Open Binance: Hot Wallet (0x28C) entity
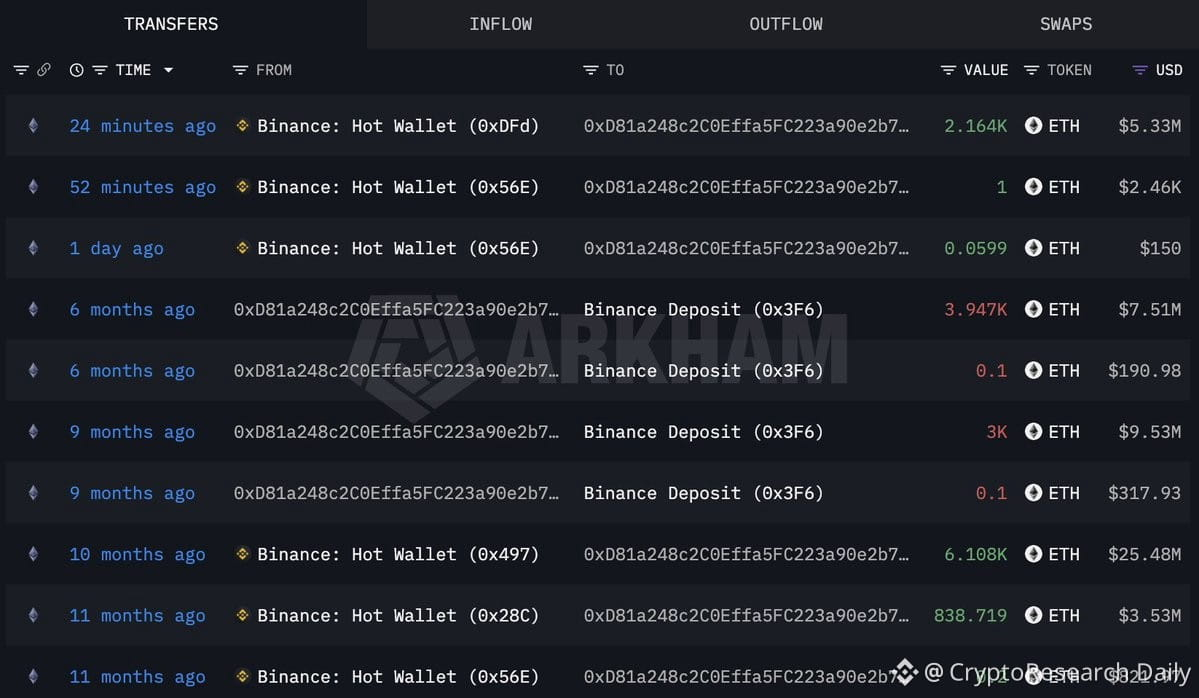This screenshot has width=1199, height=698. [398, 615]
